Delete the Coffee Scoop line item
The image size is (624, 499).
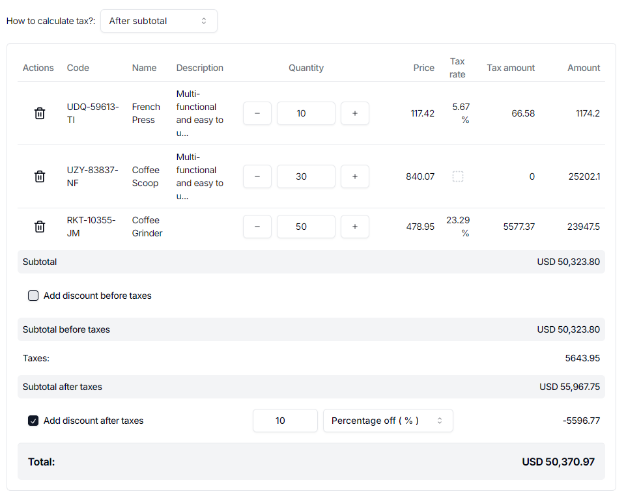(x=40, y=177)
